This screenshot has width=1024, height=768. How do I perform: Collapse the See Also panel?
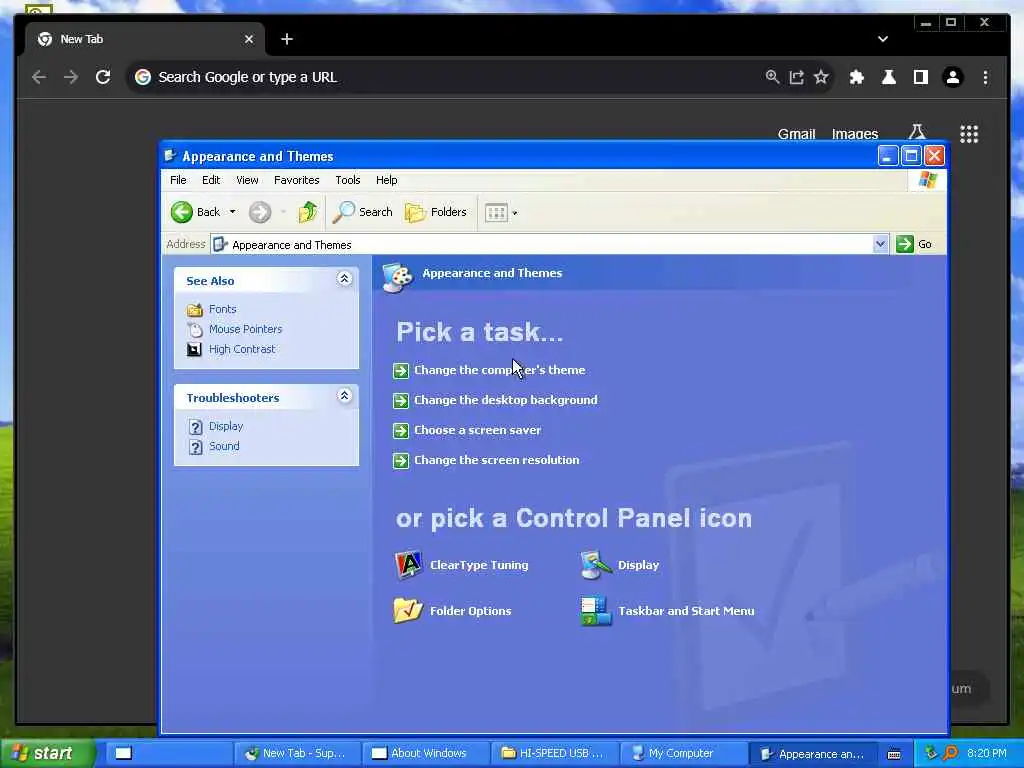[344, 280]
